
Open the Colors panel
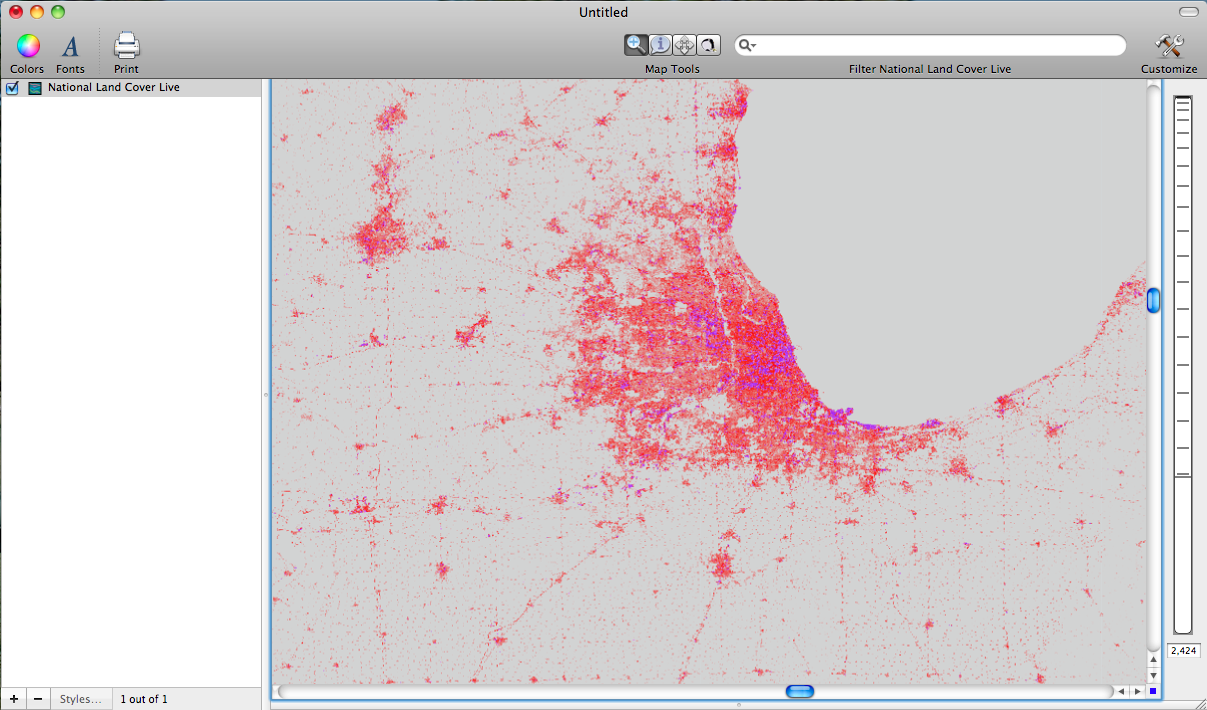click(26, 45)
